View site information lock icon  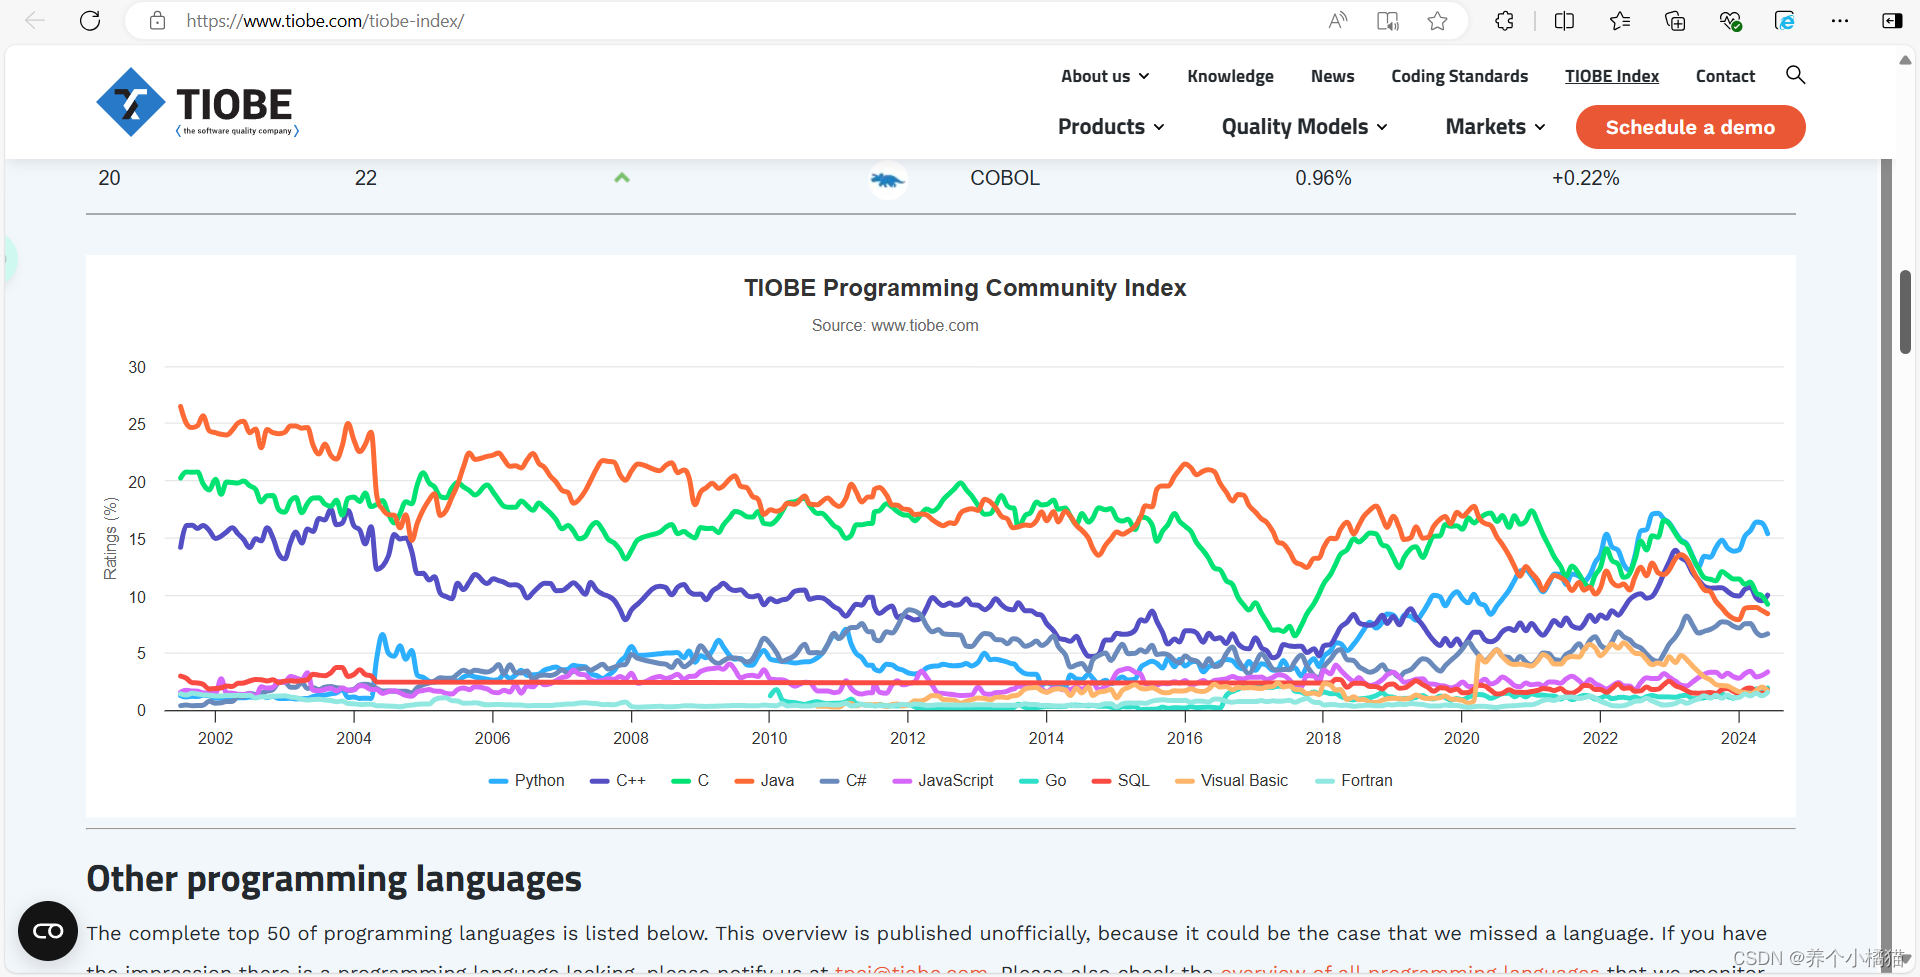[157, 21]
